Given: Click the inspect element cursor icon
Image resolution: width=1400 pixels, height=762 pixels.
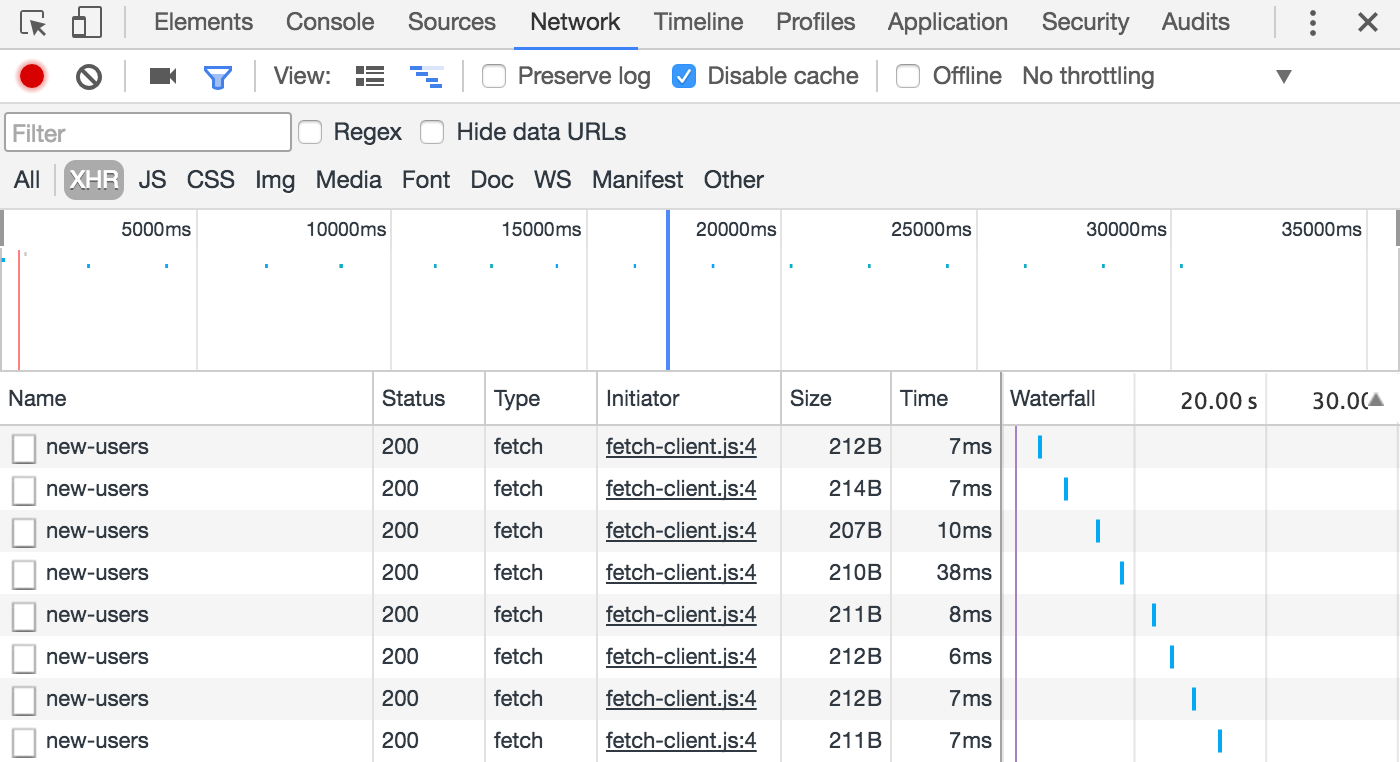Looking at the screenshot, I should tap(33, 23).
